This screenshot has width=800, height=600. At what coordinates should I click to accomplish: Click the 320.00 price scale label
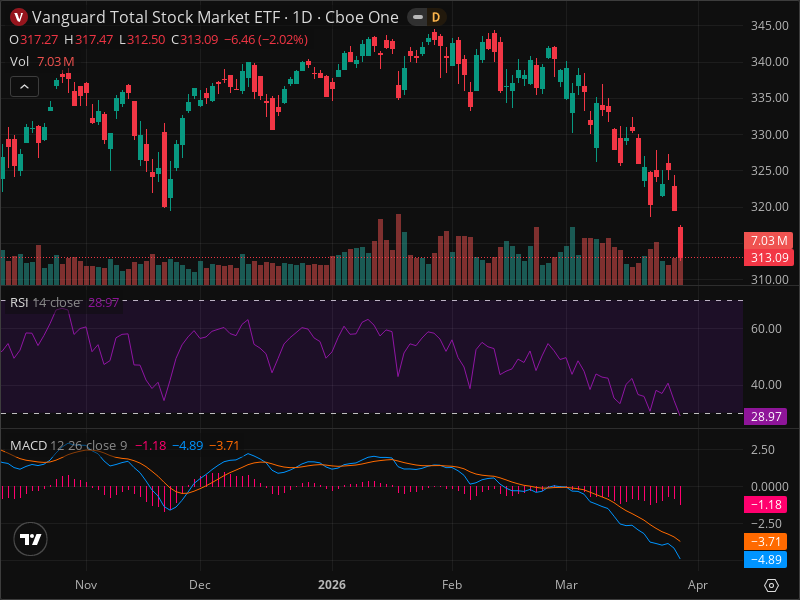769,207
